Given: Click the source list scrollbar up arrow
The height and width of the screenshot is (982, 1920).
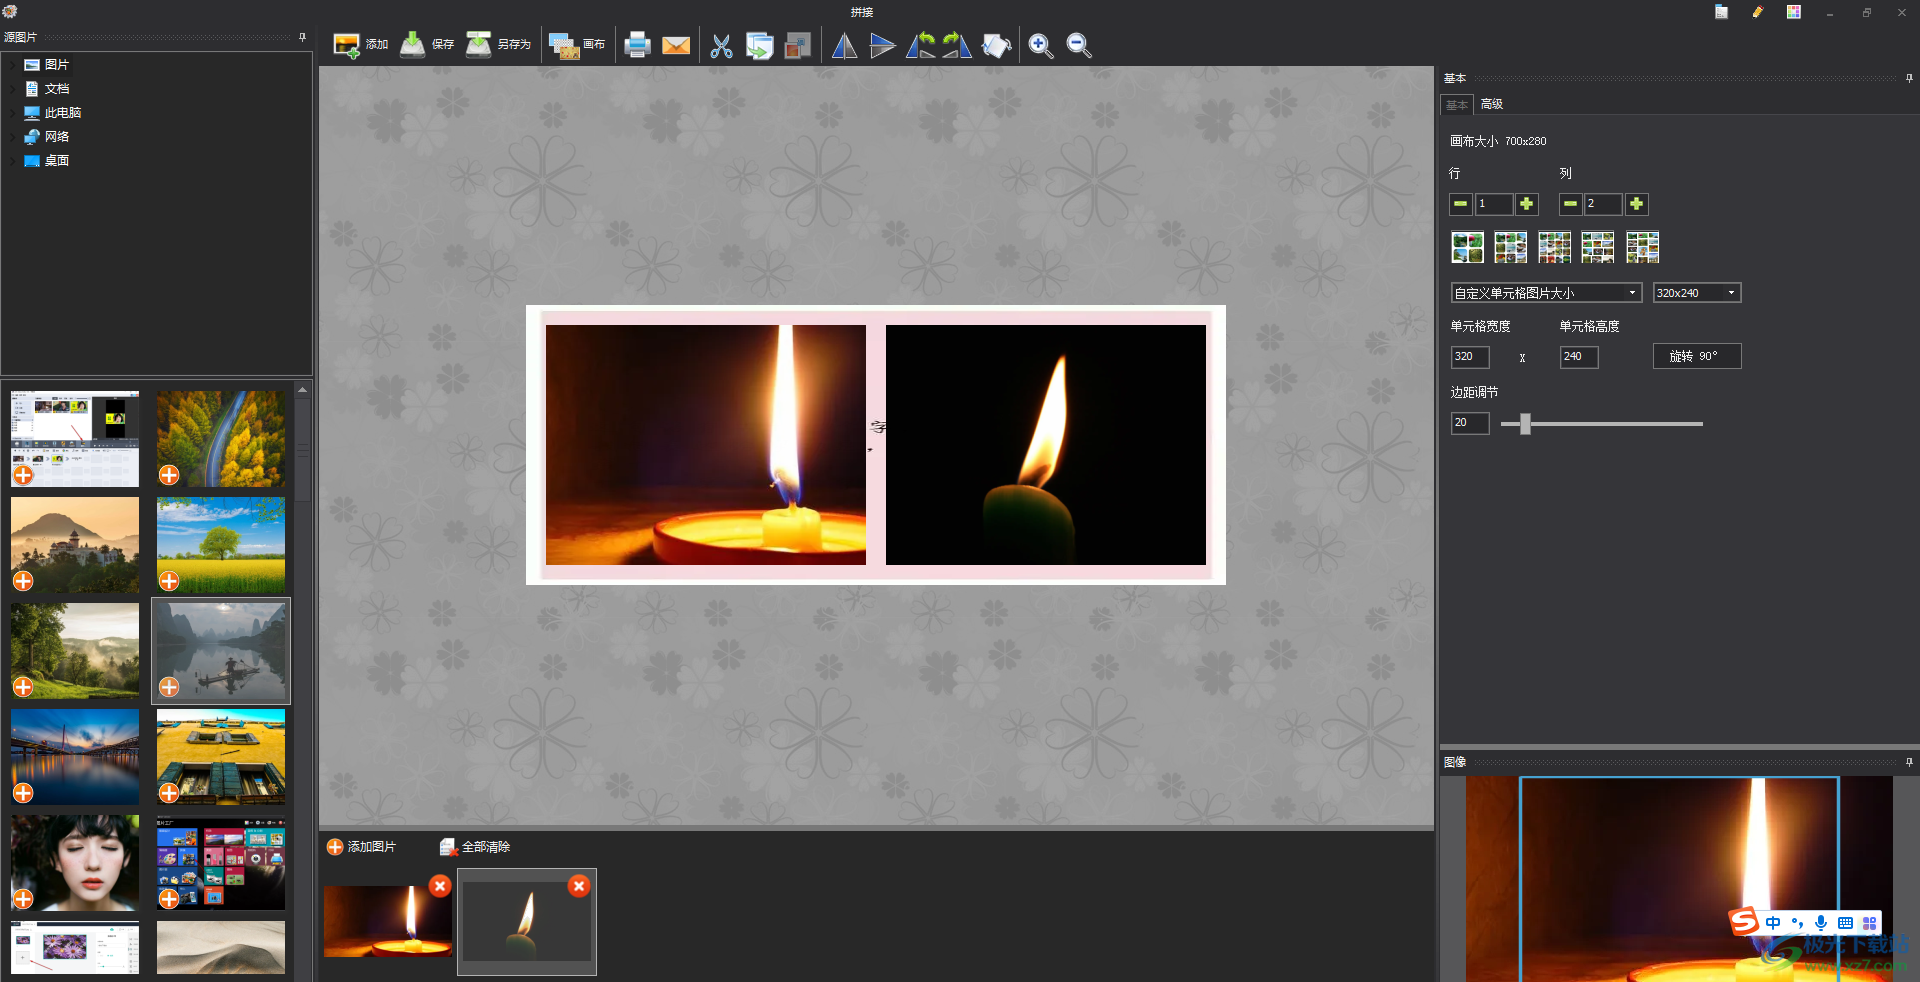Looking at the screenshot, I should point(302,389).
